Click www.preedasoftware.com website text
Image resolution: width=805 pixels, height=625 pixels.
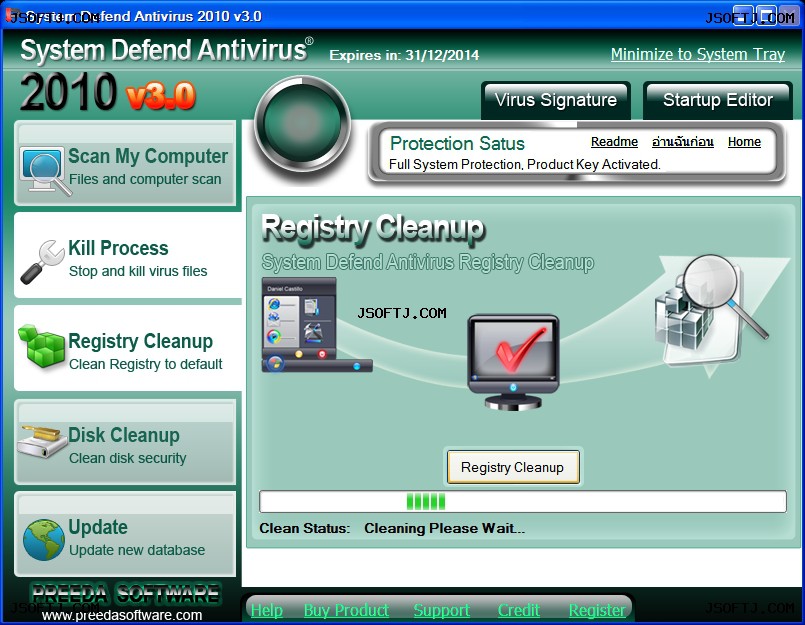122,615
